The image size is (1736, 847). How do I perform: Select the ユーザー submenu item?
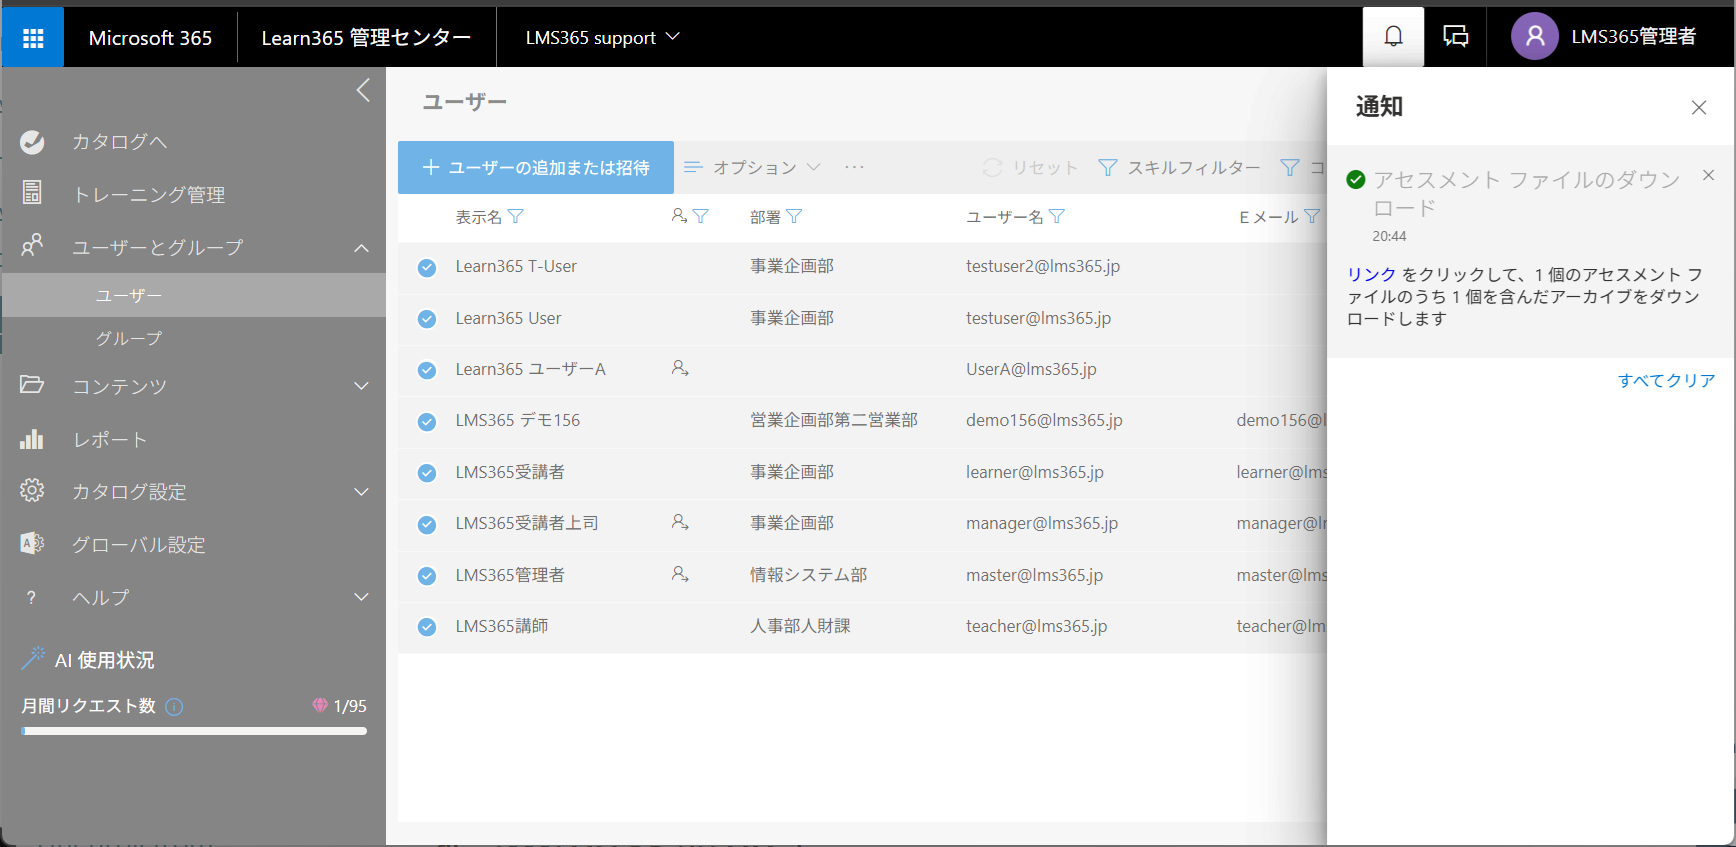click(x=194, y=295)
